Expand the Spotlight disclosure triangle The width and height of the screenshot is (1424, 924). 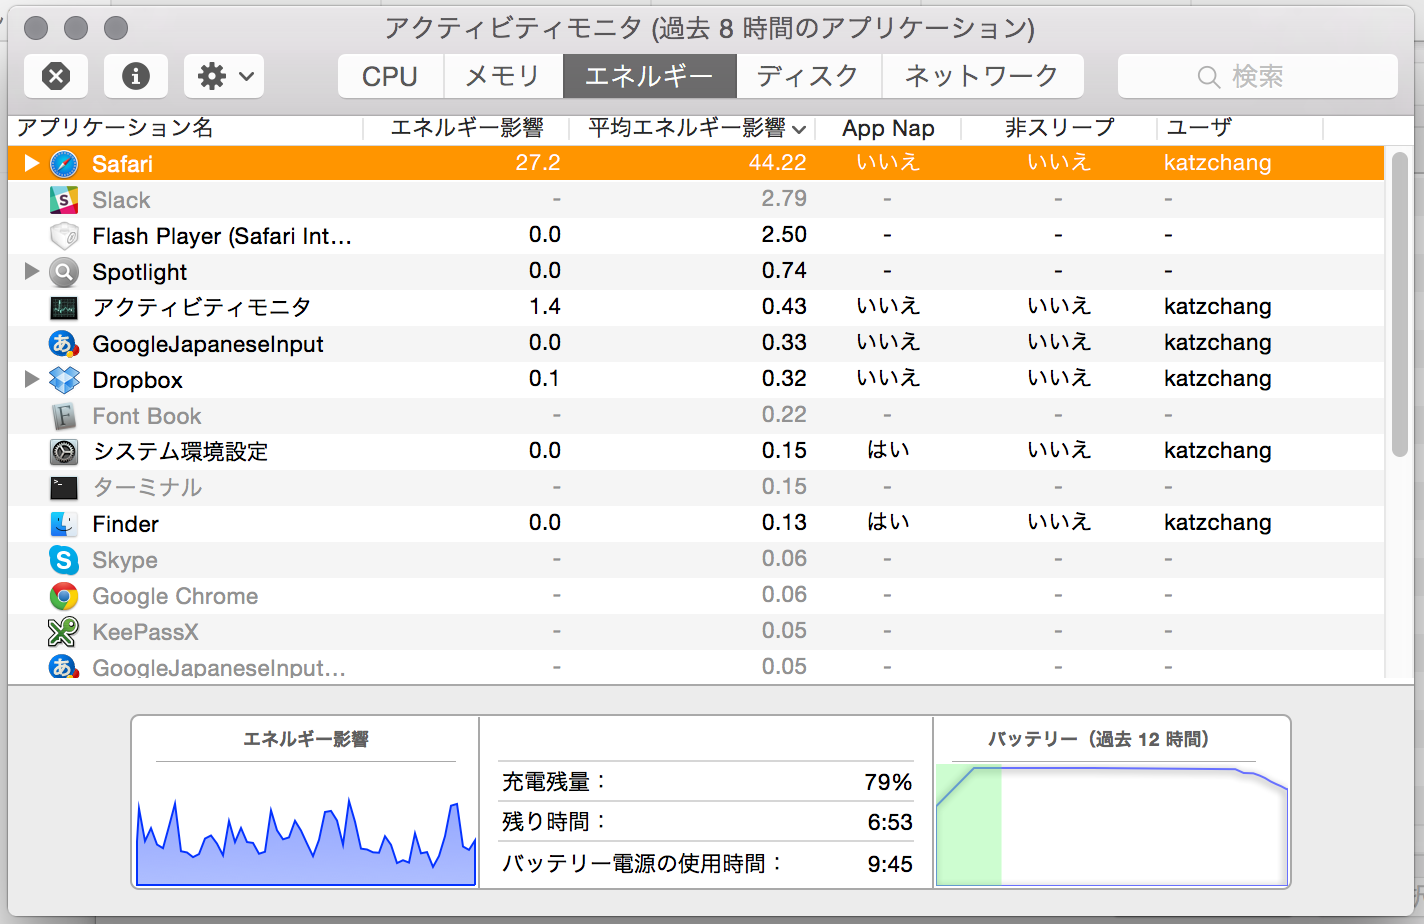pyautogui.click(x=32, y=271)
